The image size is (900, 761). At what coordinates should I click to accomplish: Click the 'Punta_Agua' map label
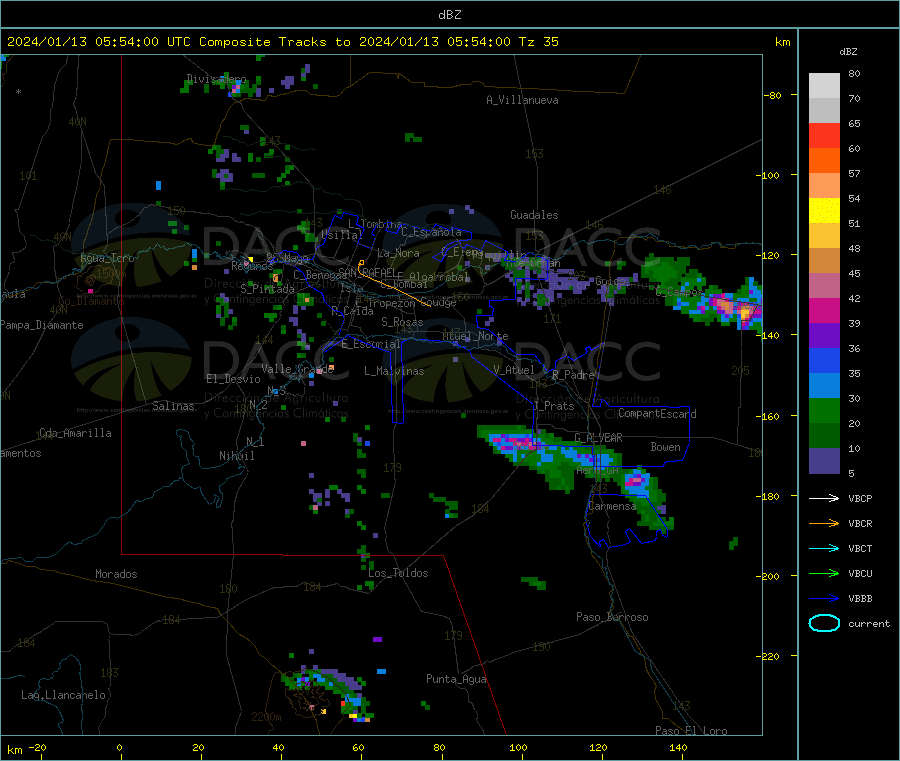tap(456, 679)
